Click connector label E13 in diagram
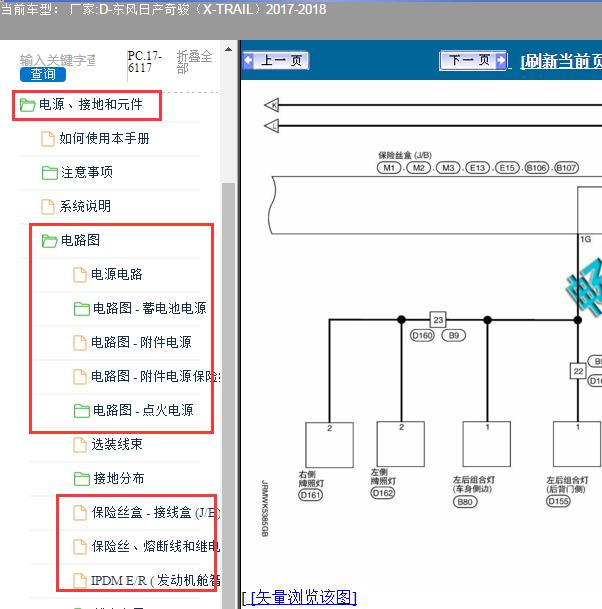The width and height of the screenshot is (602, 609). (x=477, y=168)
